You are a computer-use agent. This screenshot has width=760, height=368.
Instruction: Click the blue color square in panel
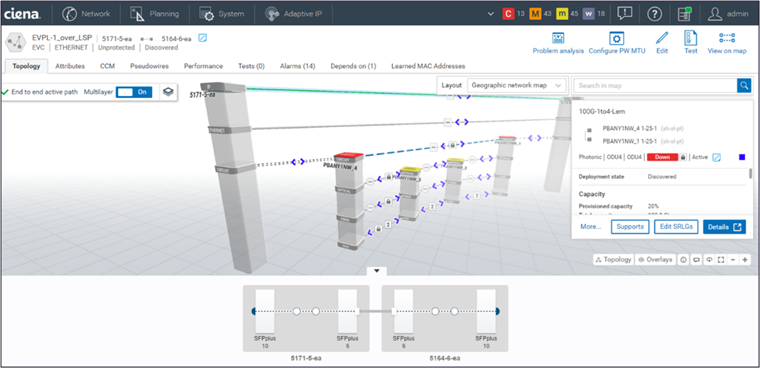[x=742, y=157]
